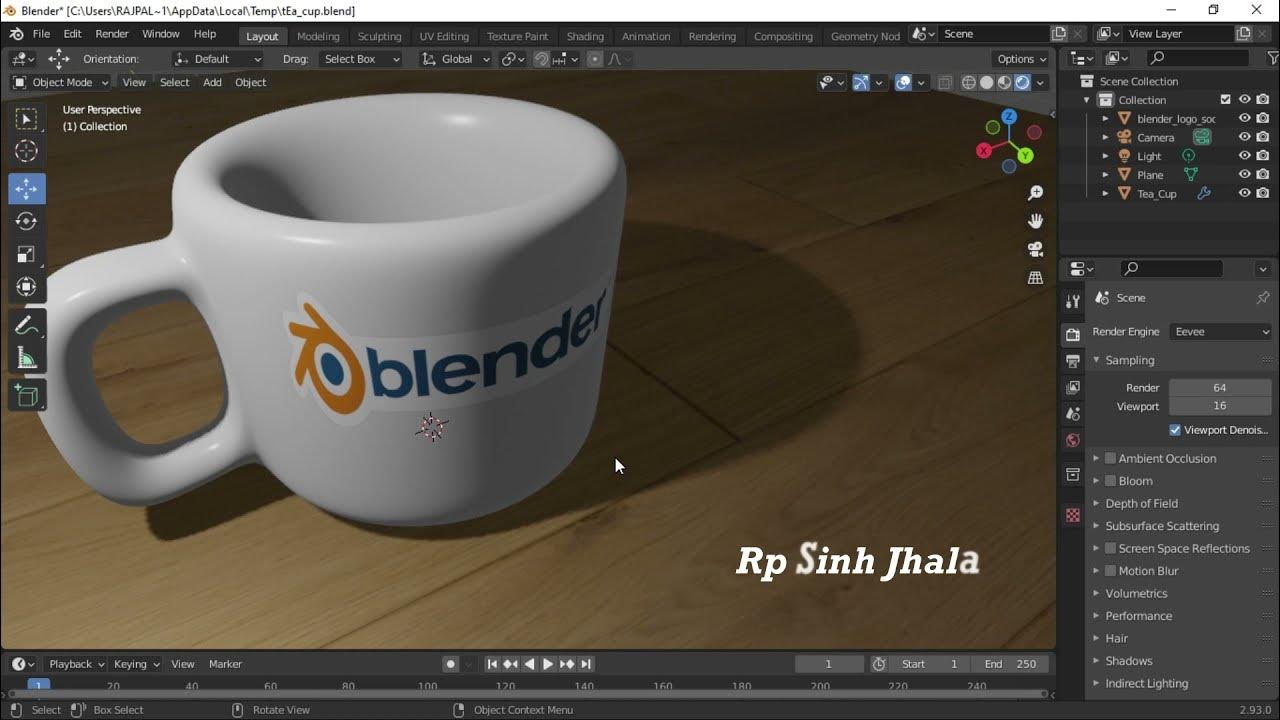1280x720 pixels.
Task: Toggle X-ray in viewport header
Action: point(944,83)
